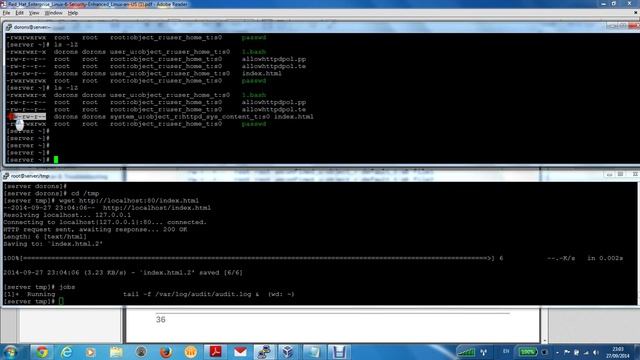Open the Windows Start menu
Screen dimensions: 640x360
(x=11, y=352)
